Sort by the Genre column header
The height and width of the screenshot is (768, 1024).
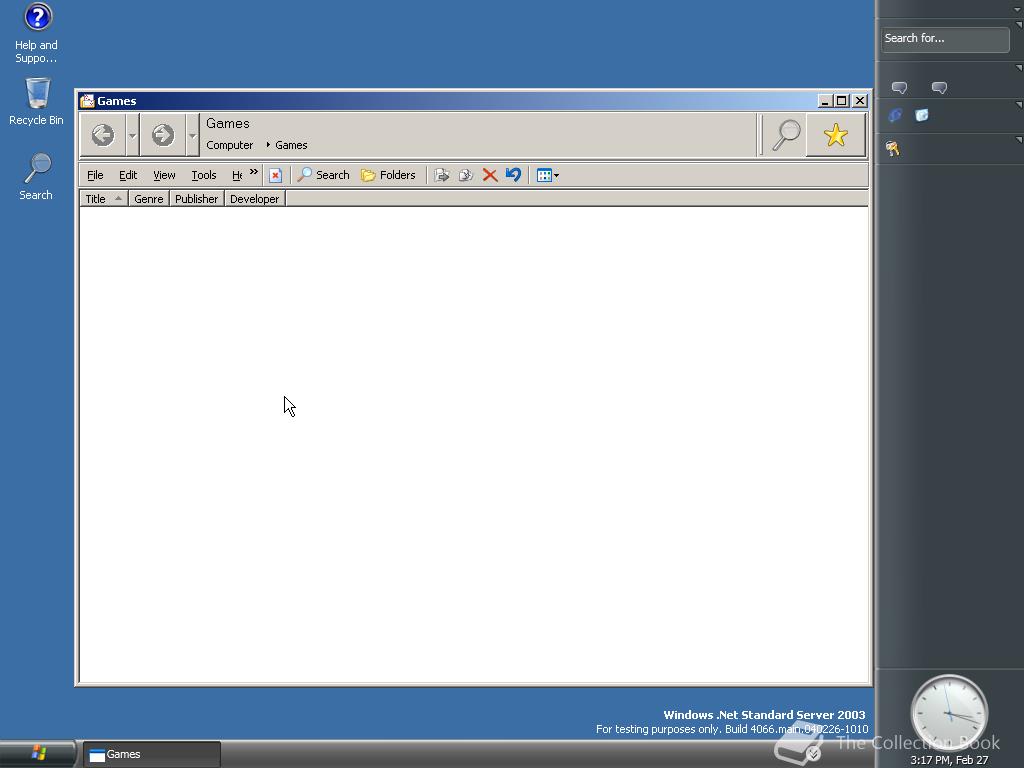click(x=149, y=199)
